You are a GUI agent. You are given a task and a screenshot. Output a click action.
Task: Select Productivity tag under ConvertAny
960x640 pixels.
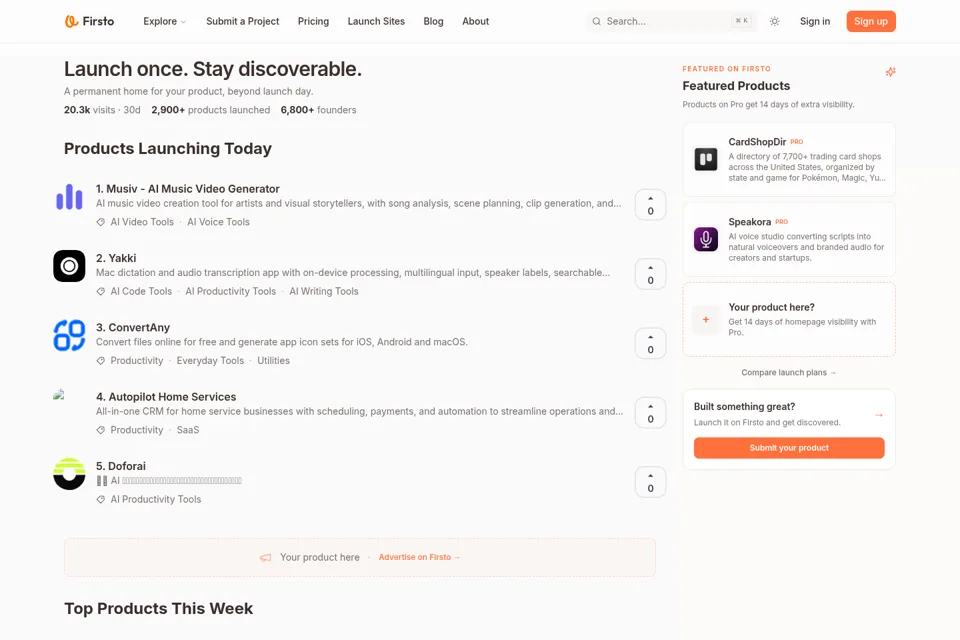137,361
